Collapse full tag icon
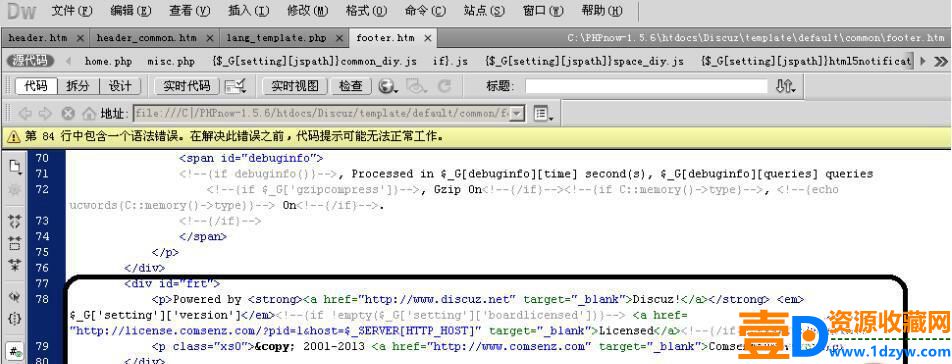The image size is (952, 364). (15, 220)
